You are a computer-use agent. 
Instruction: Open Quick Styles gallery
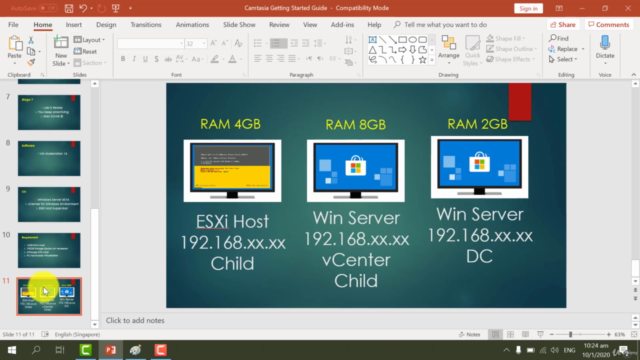click(x=472, y=51)
